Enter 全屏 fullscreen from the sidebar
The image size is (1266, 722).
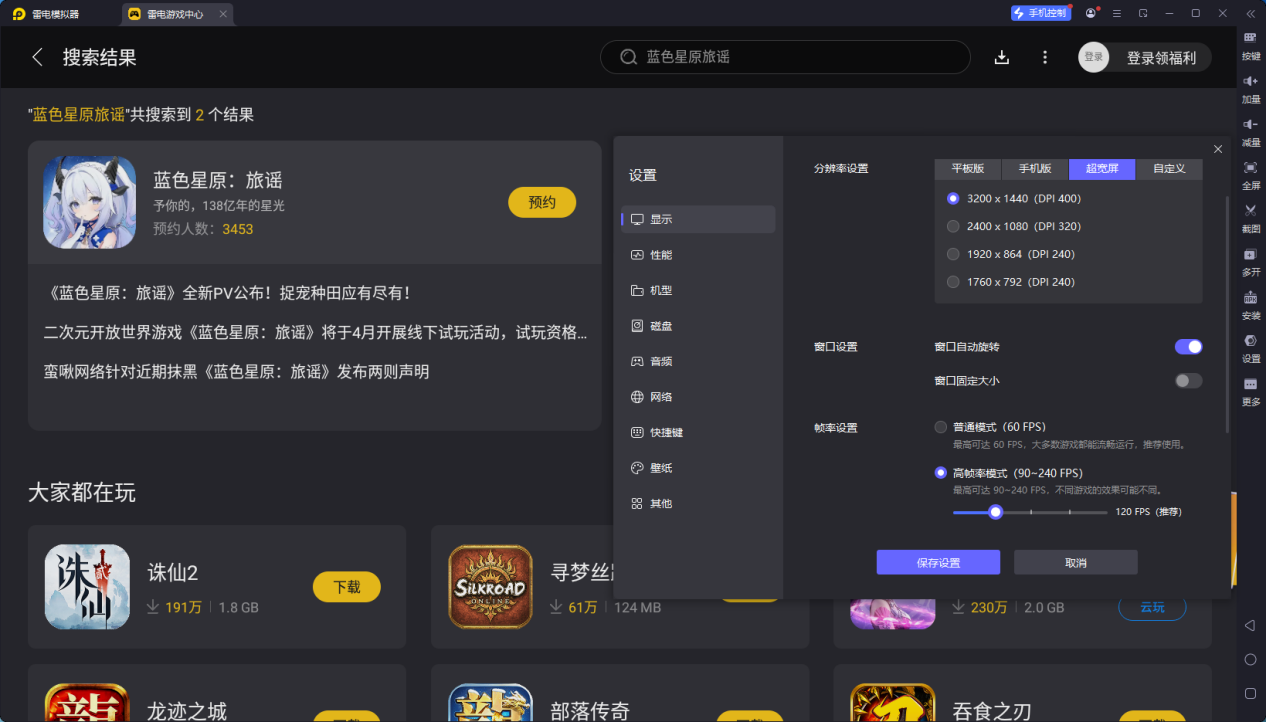[1250, 175]
